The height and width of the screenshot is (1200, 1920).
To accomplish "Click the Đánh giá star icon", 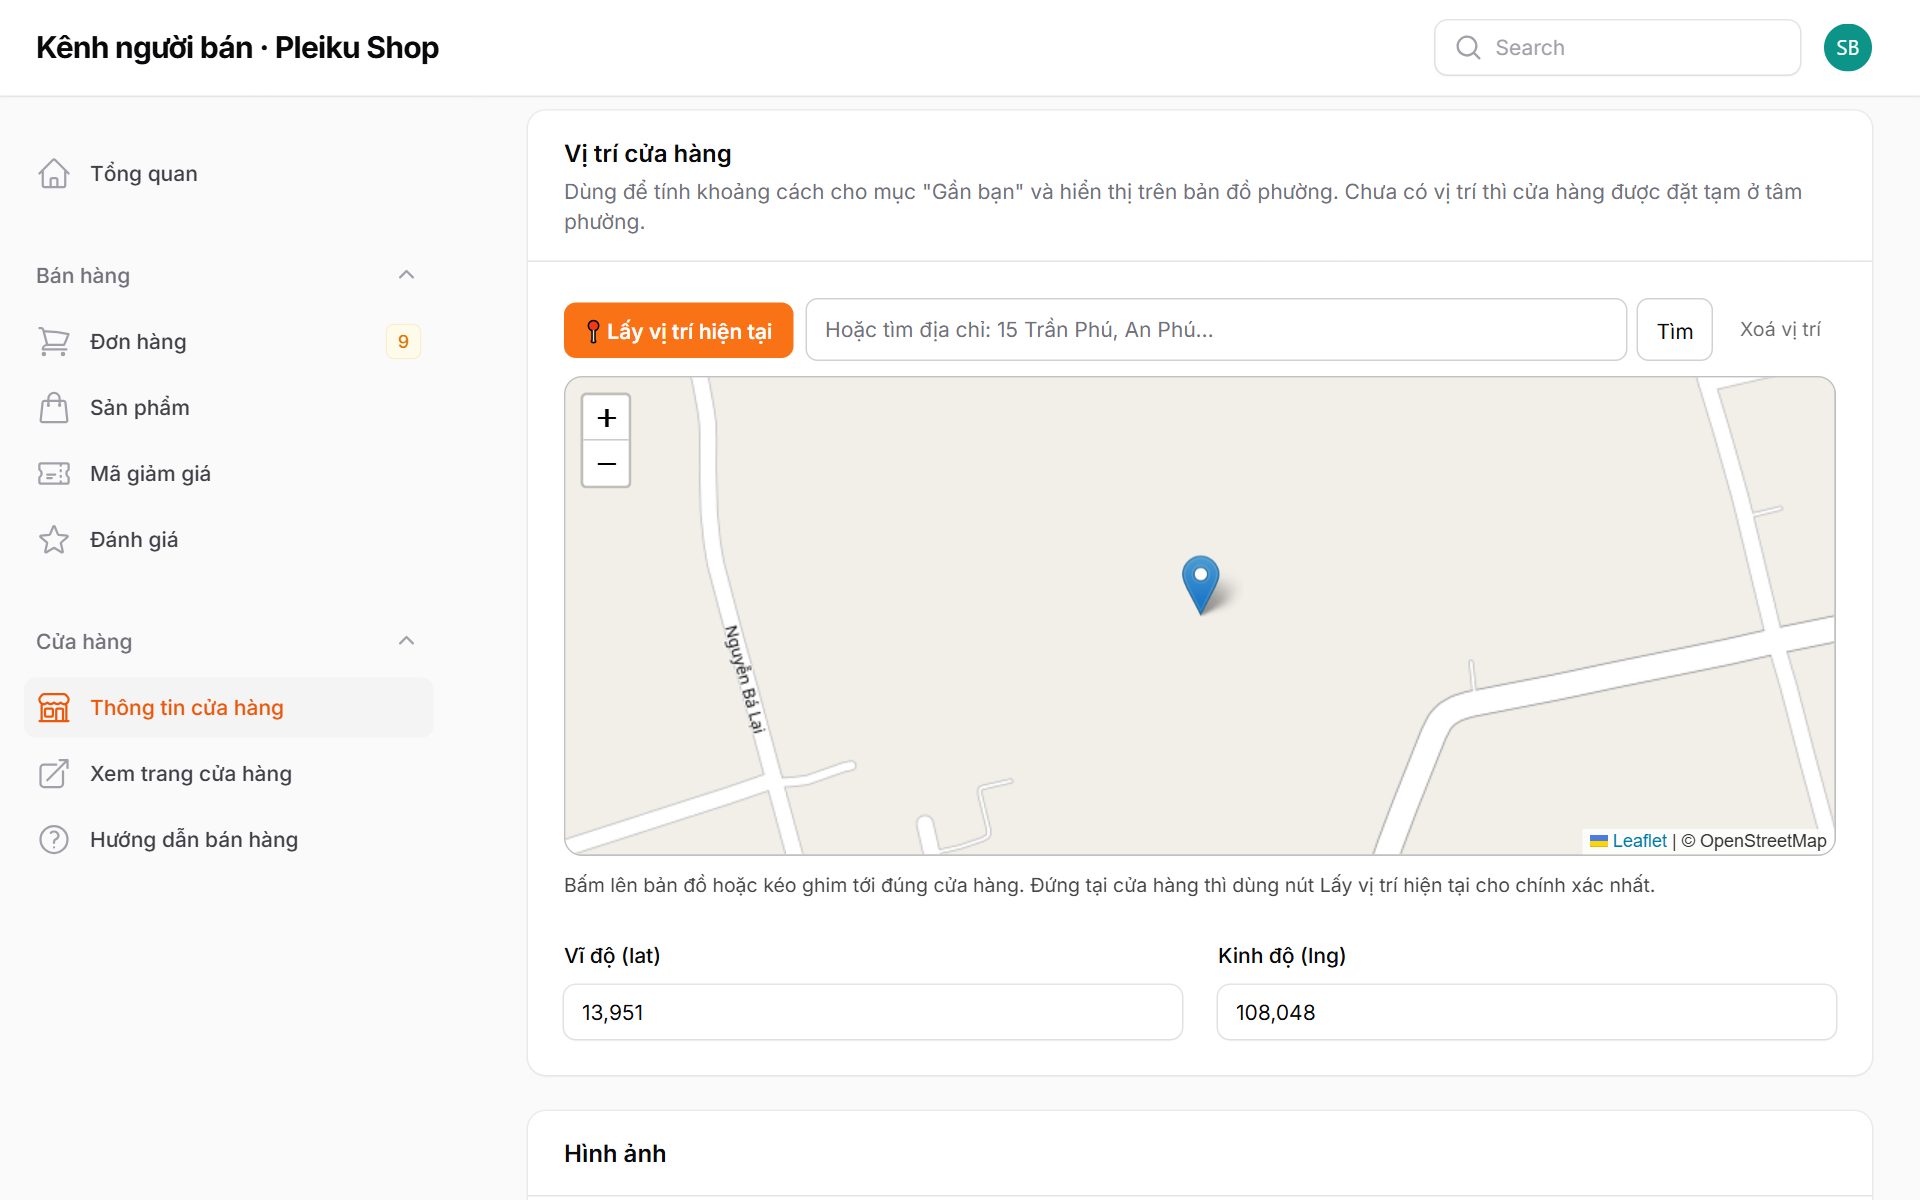I will pos(54,540).
